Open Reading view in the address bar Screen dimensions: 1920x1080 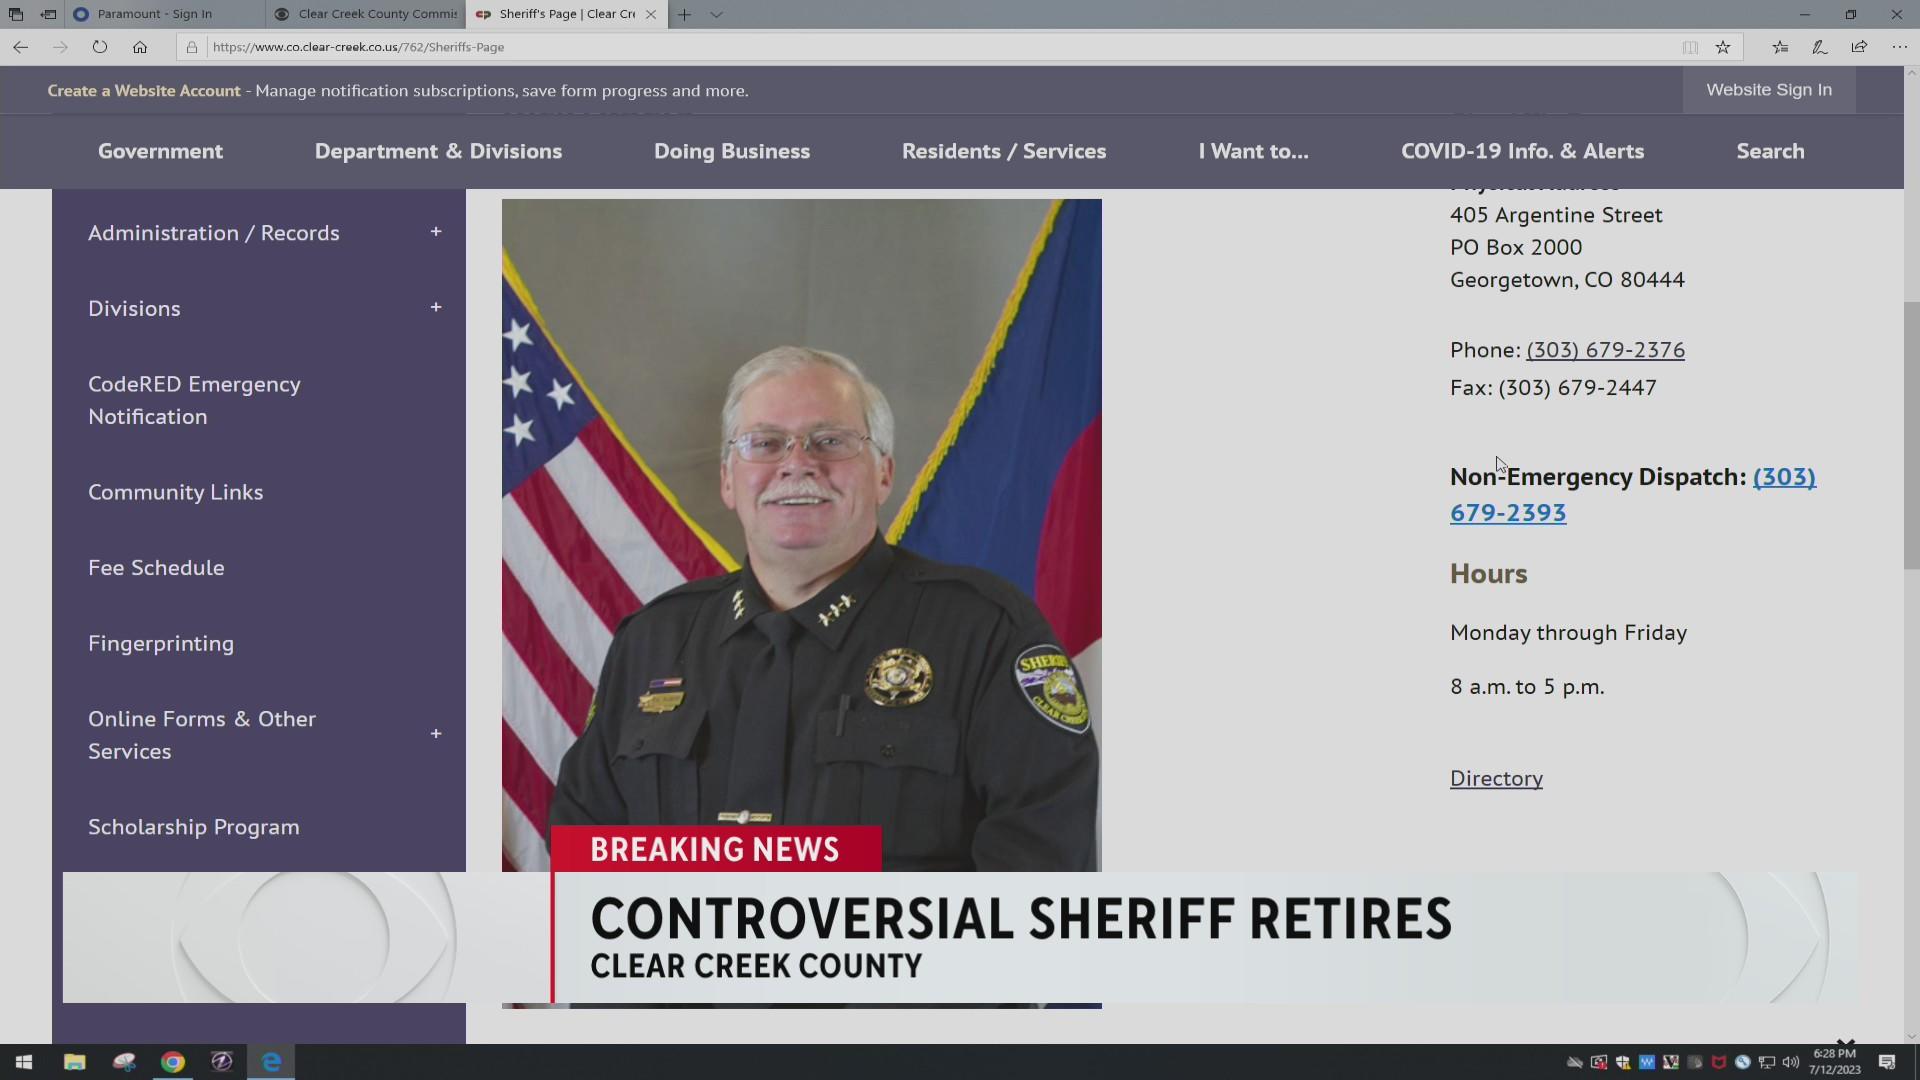point(1690,46)
